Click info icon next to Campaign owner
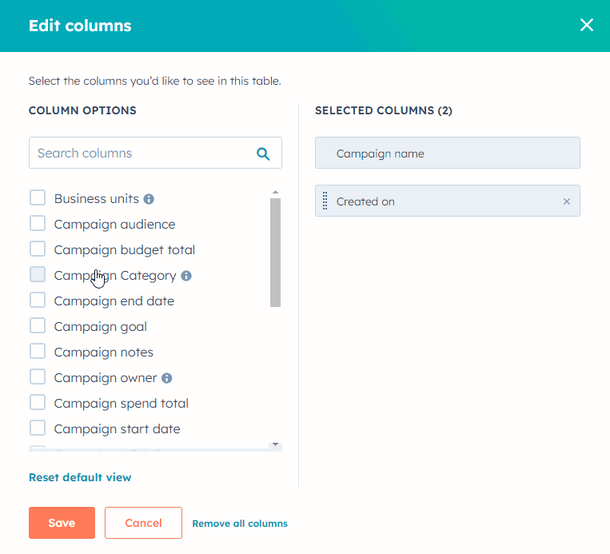This screenshot has width=610, height=554. tap(167, 378)
